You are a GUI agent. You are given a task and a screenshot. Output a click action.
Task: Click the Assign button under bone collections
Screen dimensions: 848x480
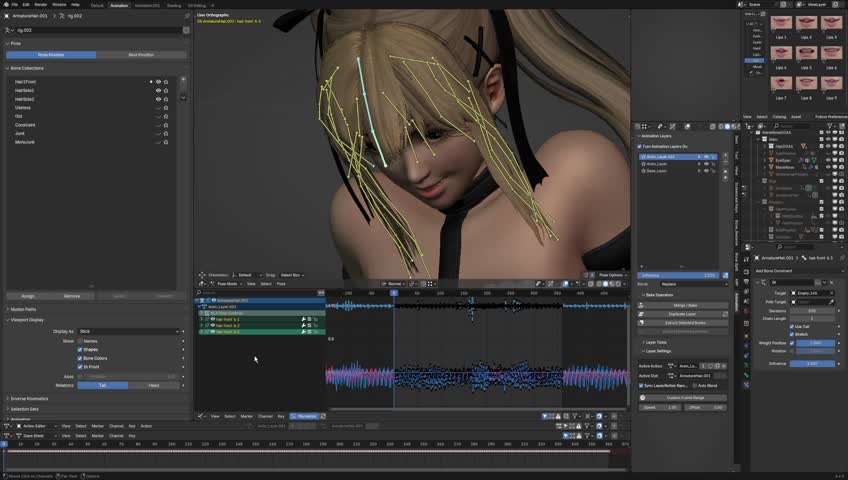click(x=28, y=296)
